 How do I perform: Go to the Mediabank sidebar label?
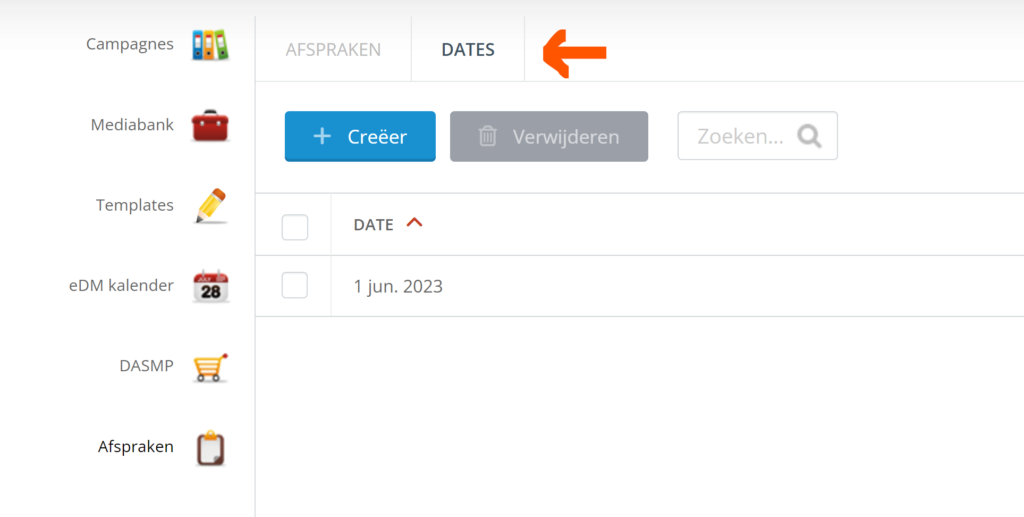(133, 125)
